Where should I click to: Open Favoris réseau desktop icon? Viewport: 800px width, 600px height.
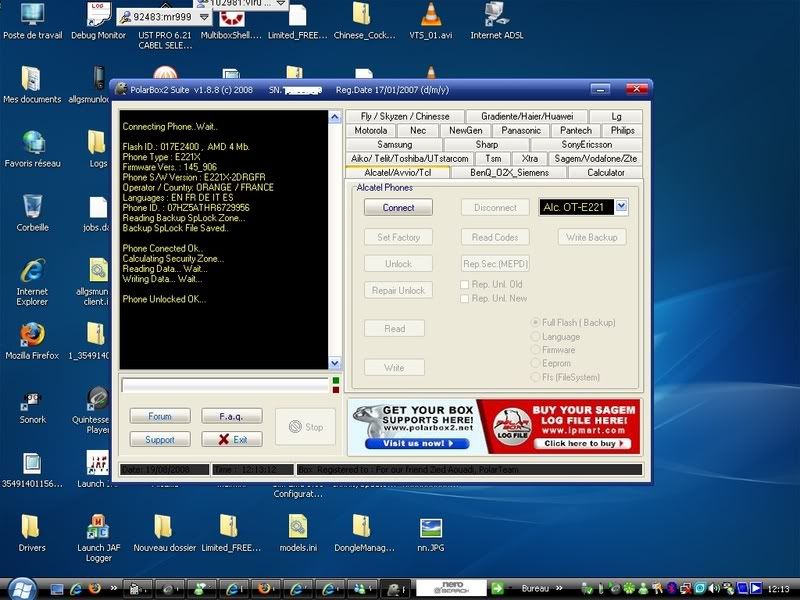pos(32,149)
